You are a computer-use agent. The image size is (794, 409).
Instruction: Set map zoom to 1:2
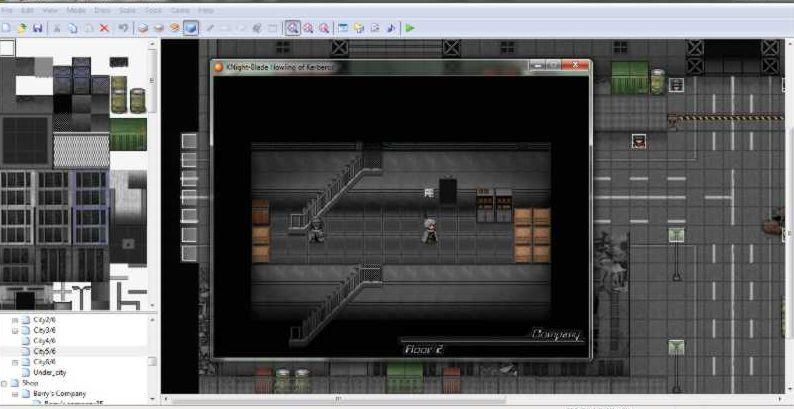pos(308,28)
